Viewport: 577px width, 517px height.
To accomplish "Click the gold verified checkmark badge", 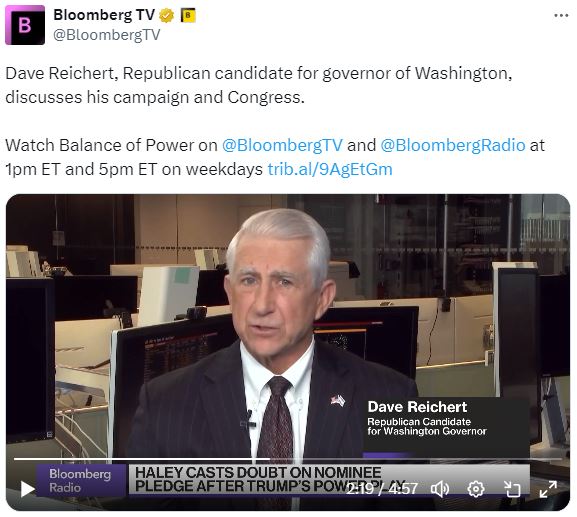I will (166, 15).
